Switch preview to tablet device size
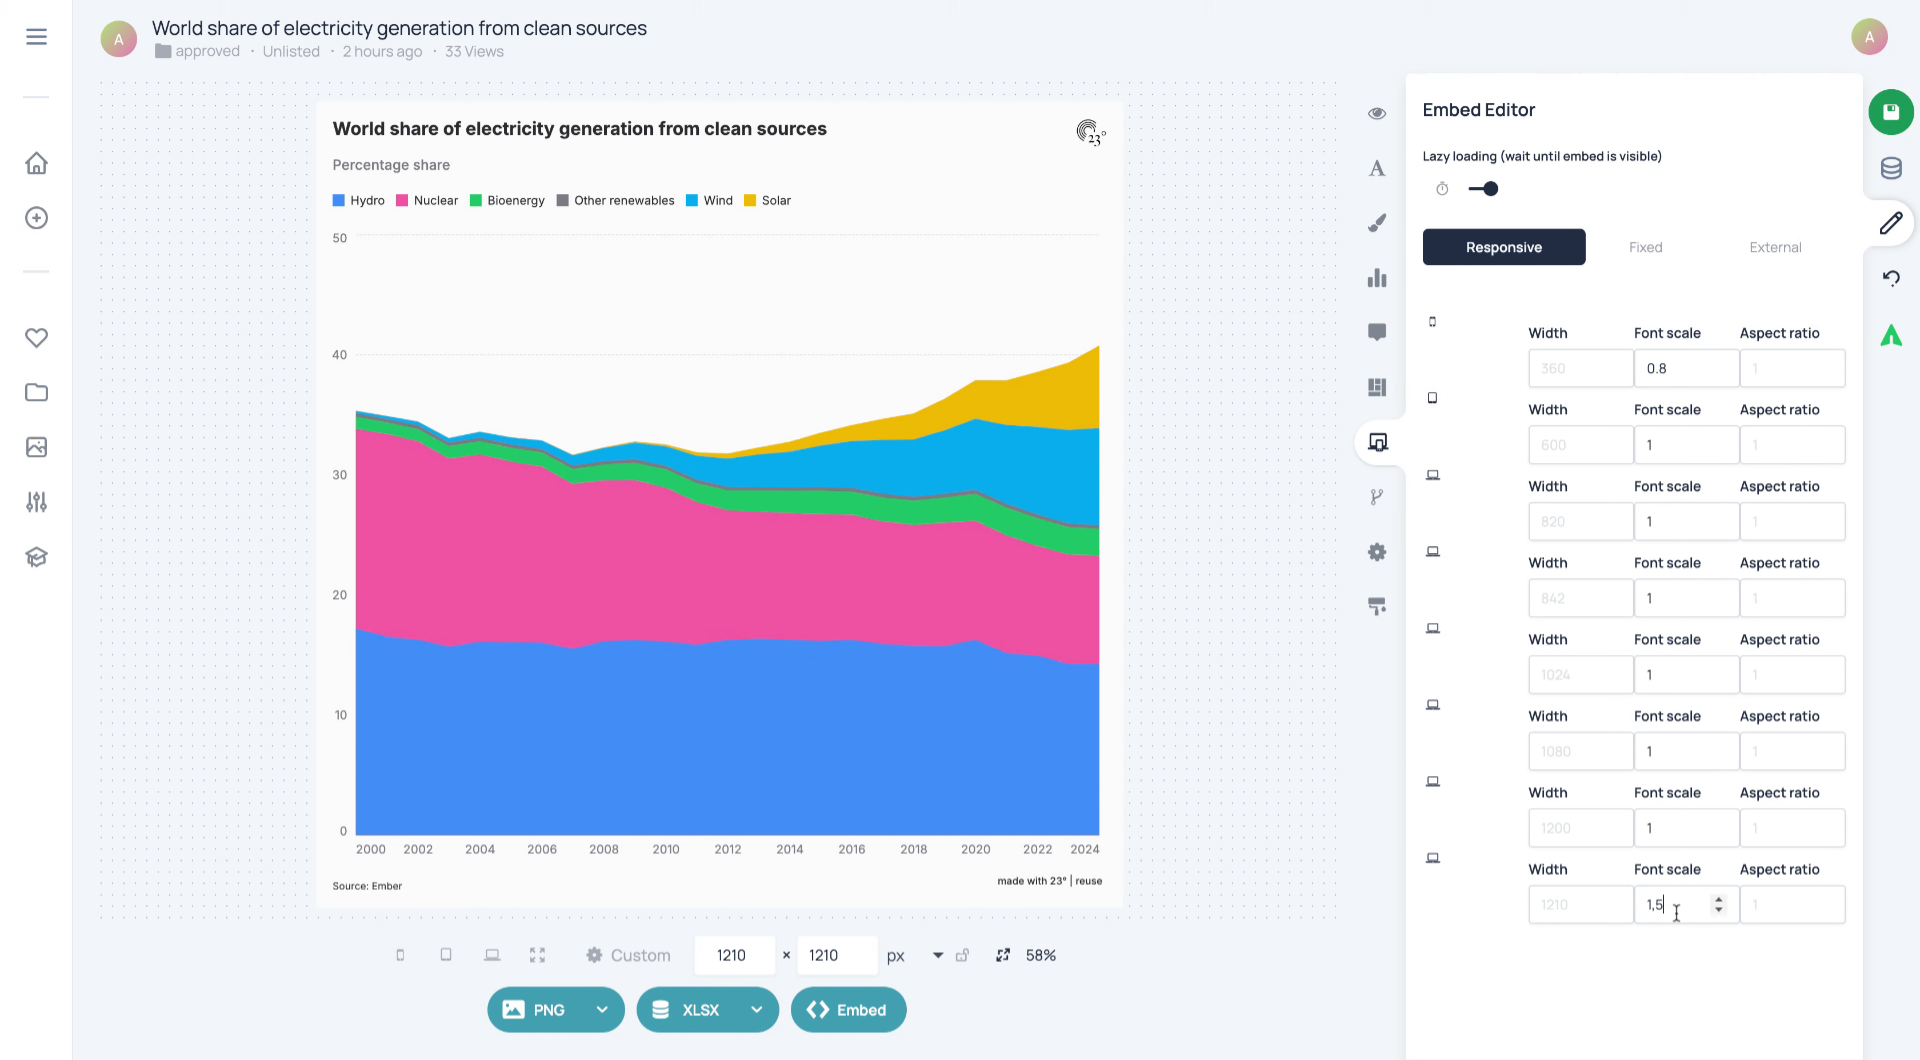1920x1060 pixels. 446,955
